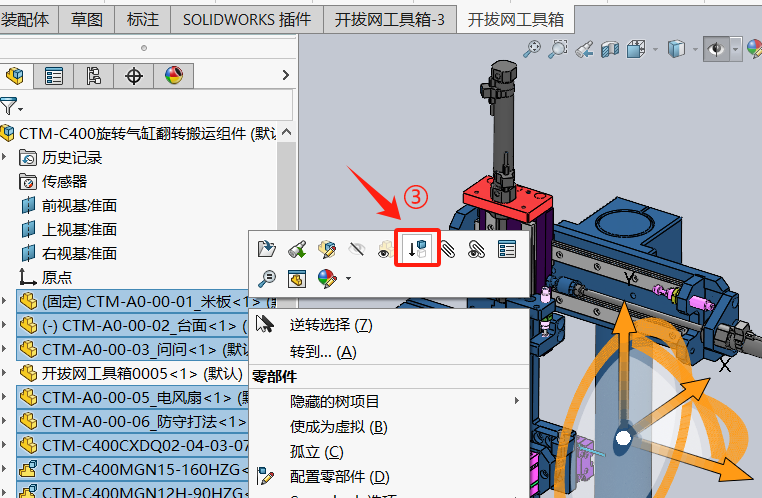The height and width of the screenshot is (498, 762).
Task: Expand the CTM-A0-00-02_台面 component
Action: (4, 325)
